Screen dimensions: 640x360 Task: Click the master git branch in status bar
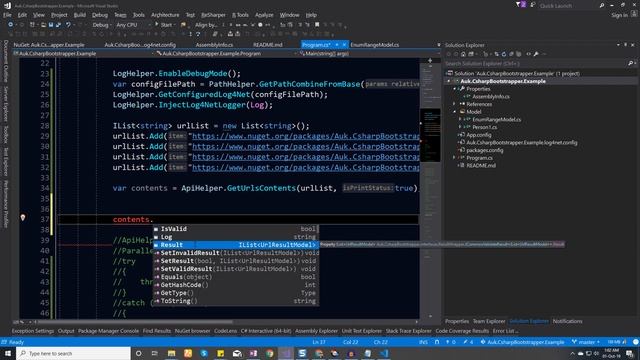(x=586, y=342)
